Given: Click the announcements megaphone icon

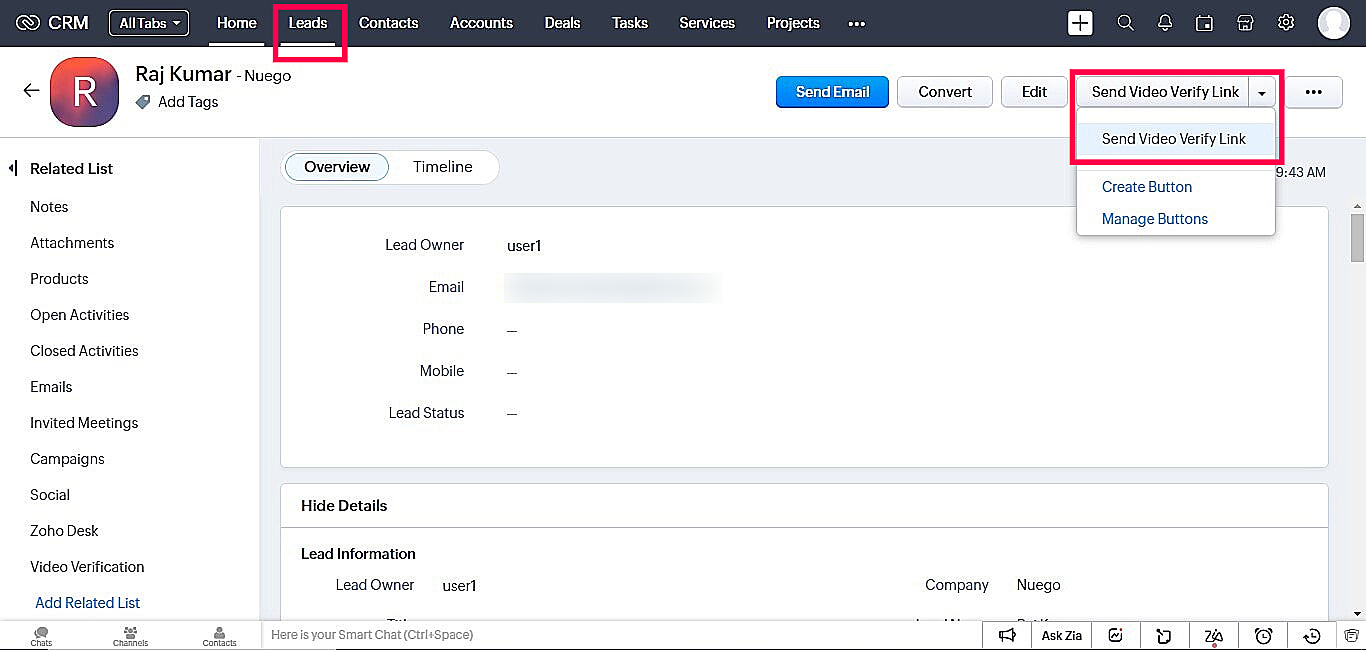Looking at the screenshot, I should (x=1008, y=635).
